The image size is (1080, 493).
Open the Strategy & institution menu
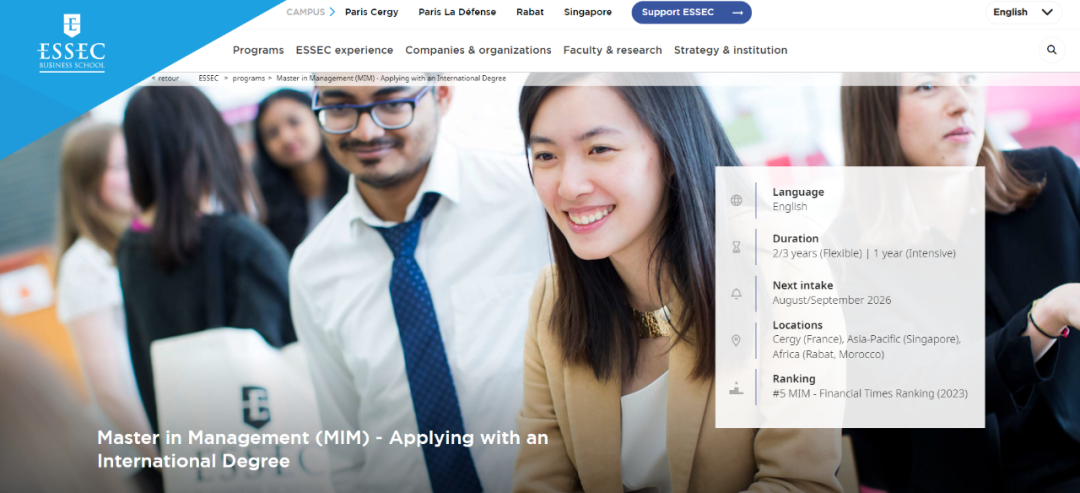coord(731,50)
